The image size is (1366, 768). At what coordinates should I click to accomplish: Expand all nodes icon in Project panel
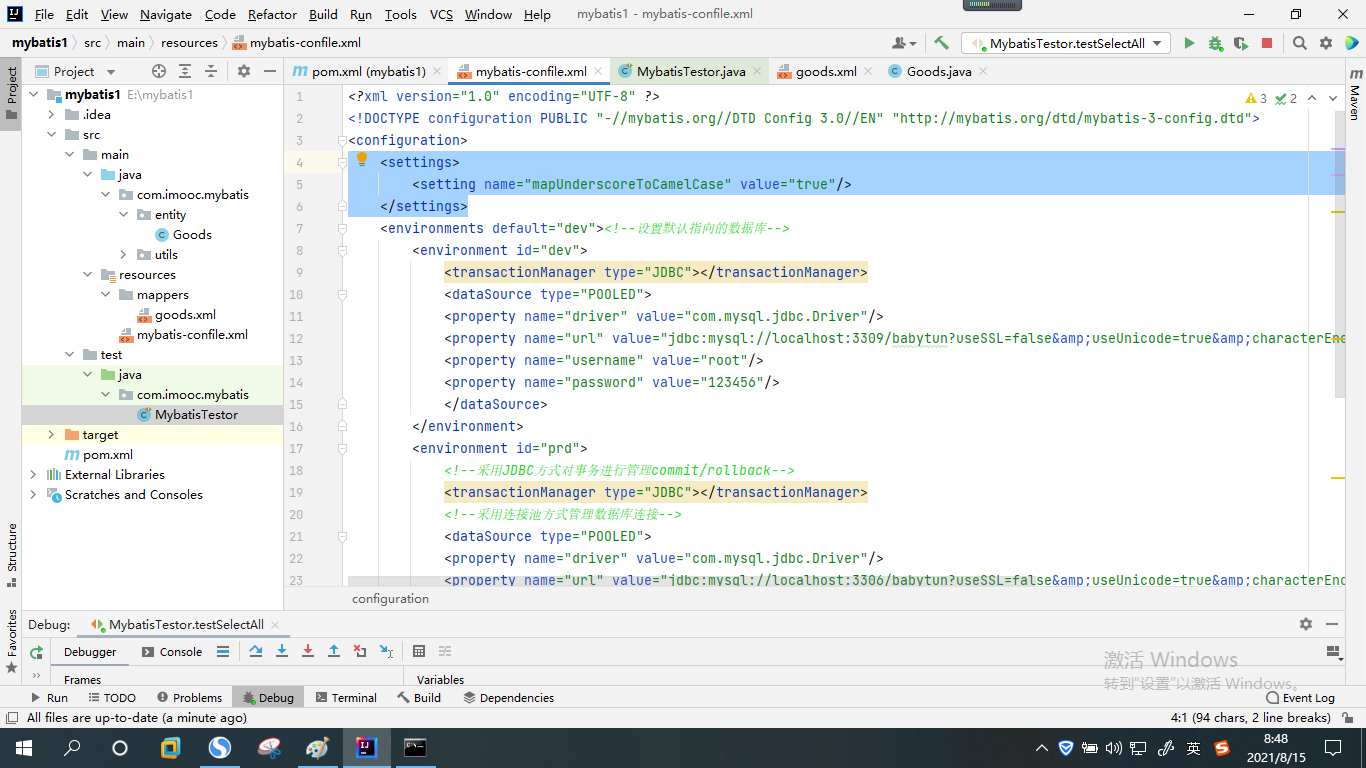(185, 71)
